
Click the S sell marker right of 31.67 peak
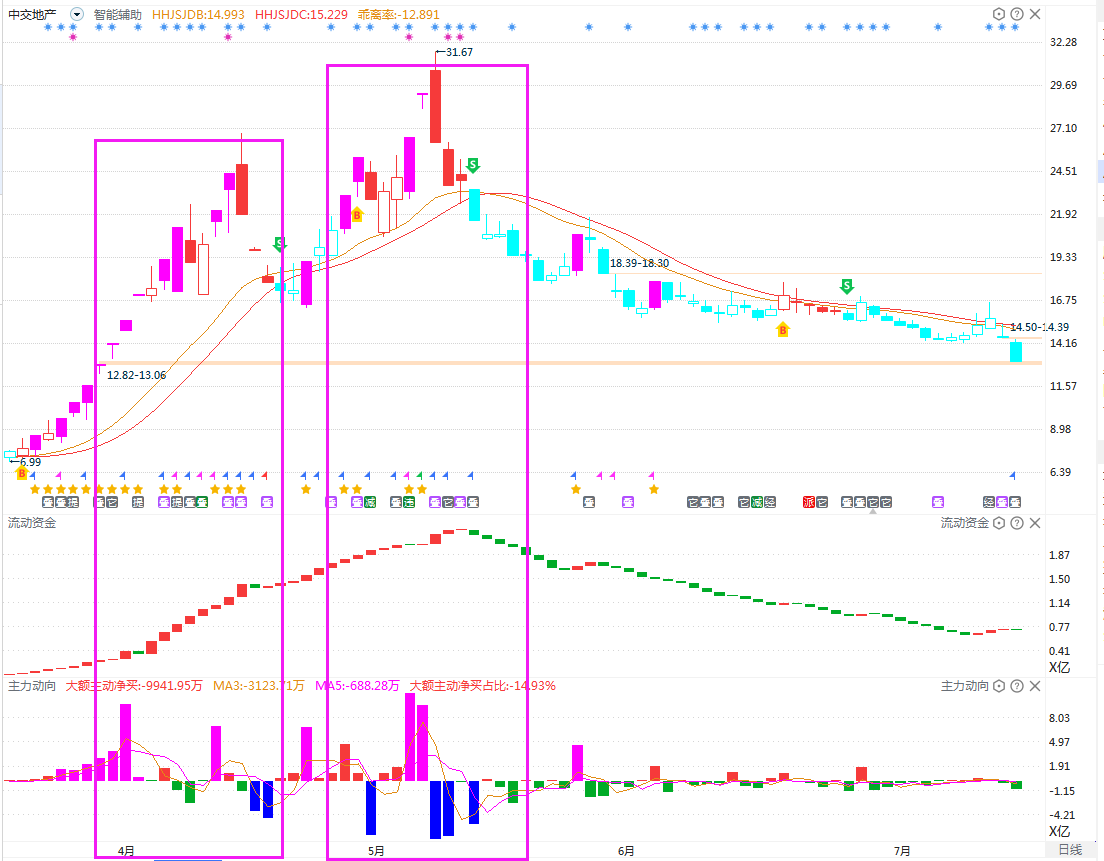coord(473,165)
